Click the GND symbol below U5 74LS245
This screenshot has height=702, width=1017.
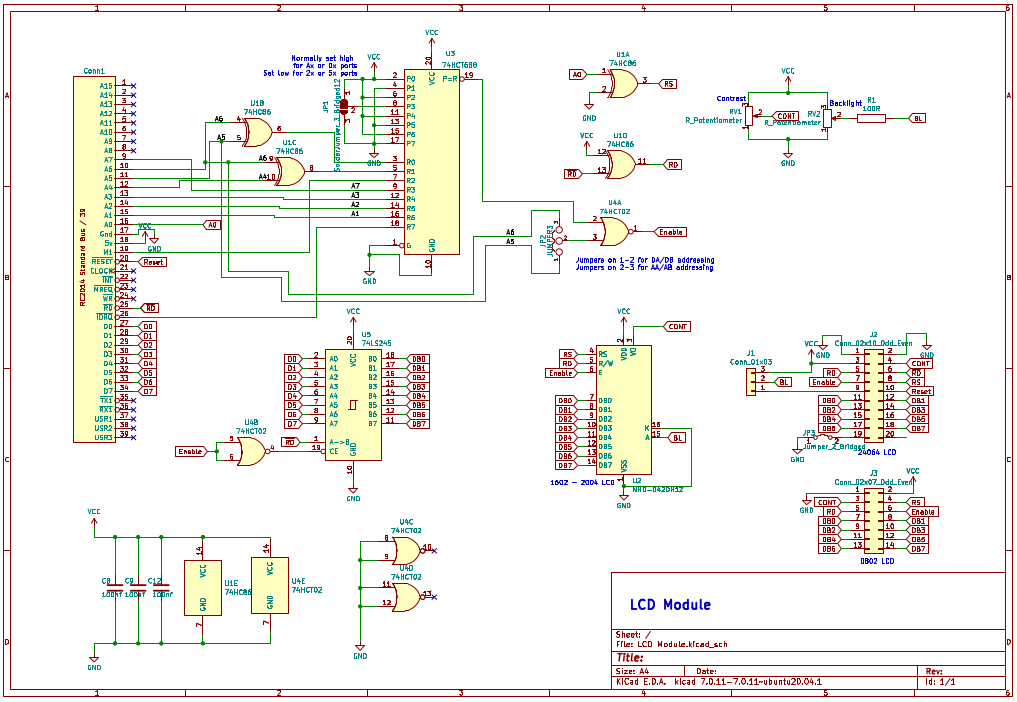coord(353,492)
